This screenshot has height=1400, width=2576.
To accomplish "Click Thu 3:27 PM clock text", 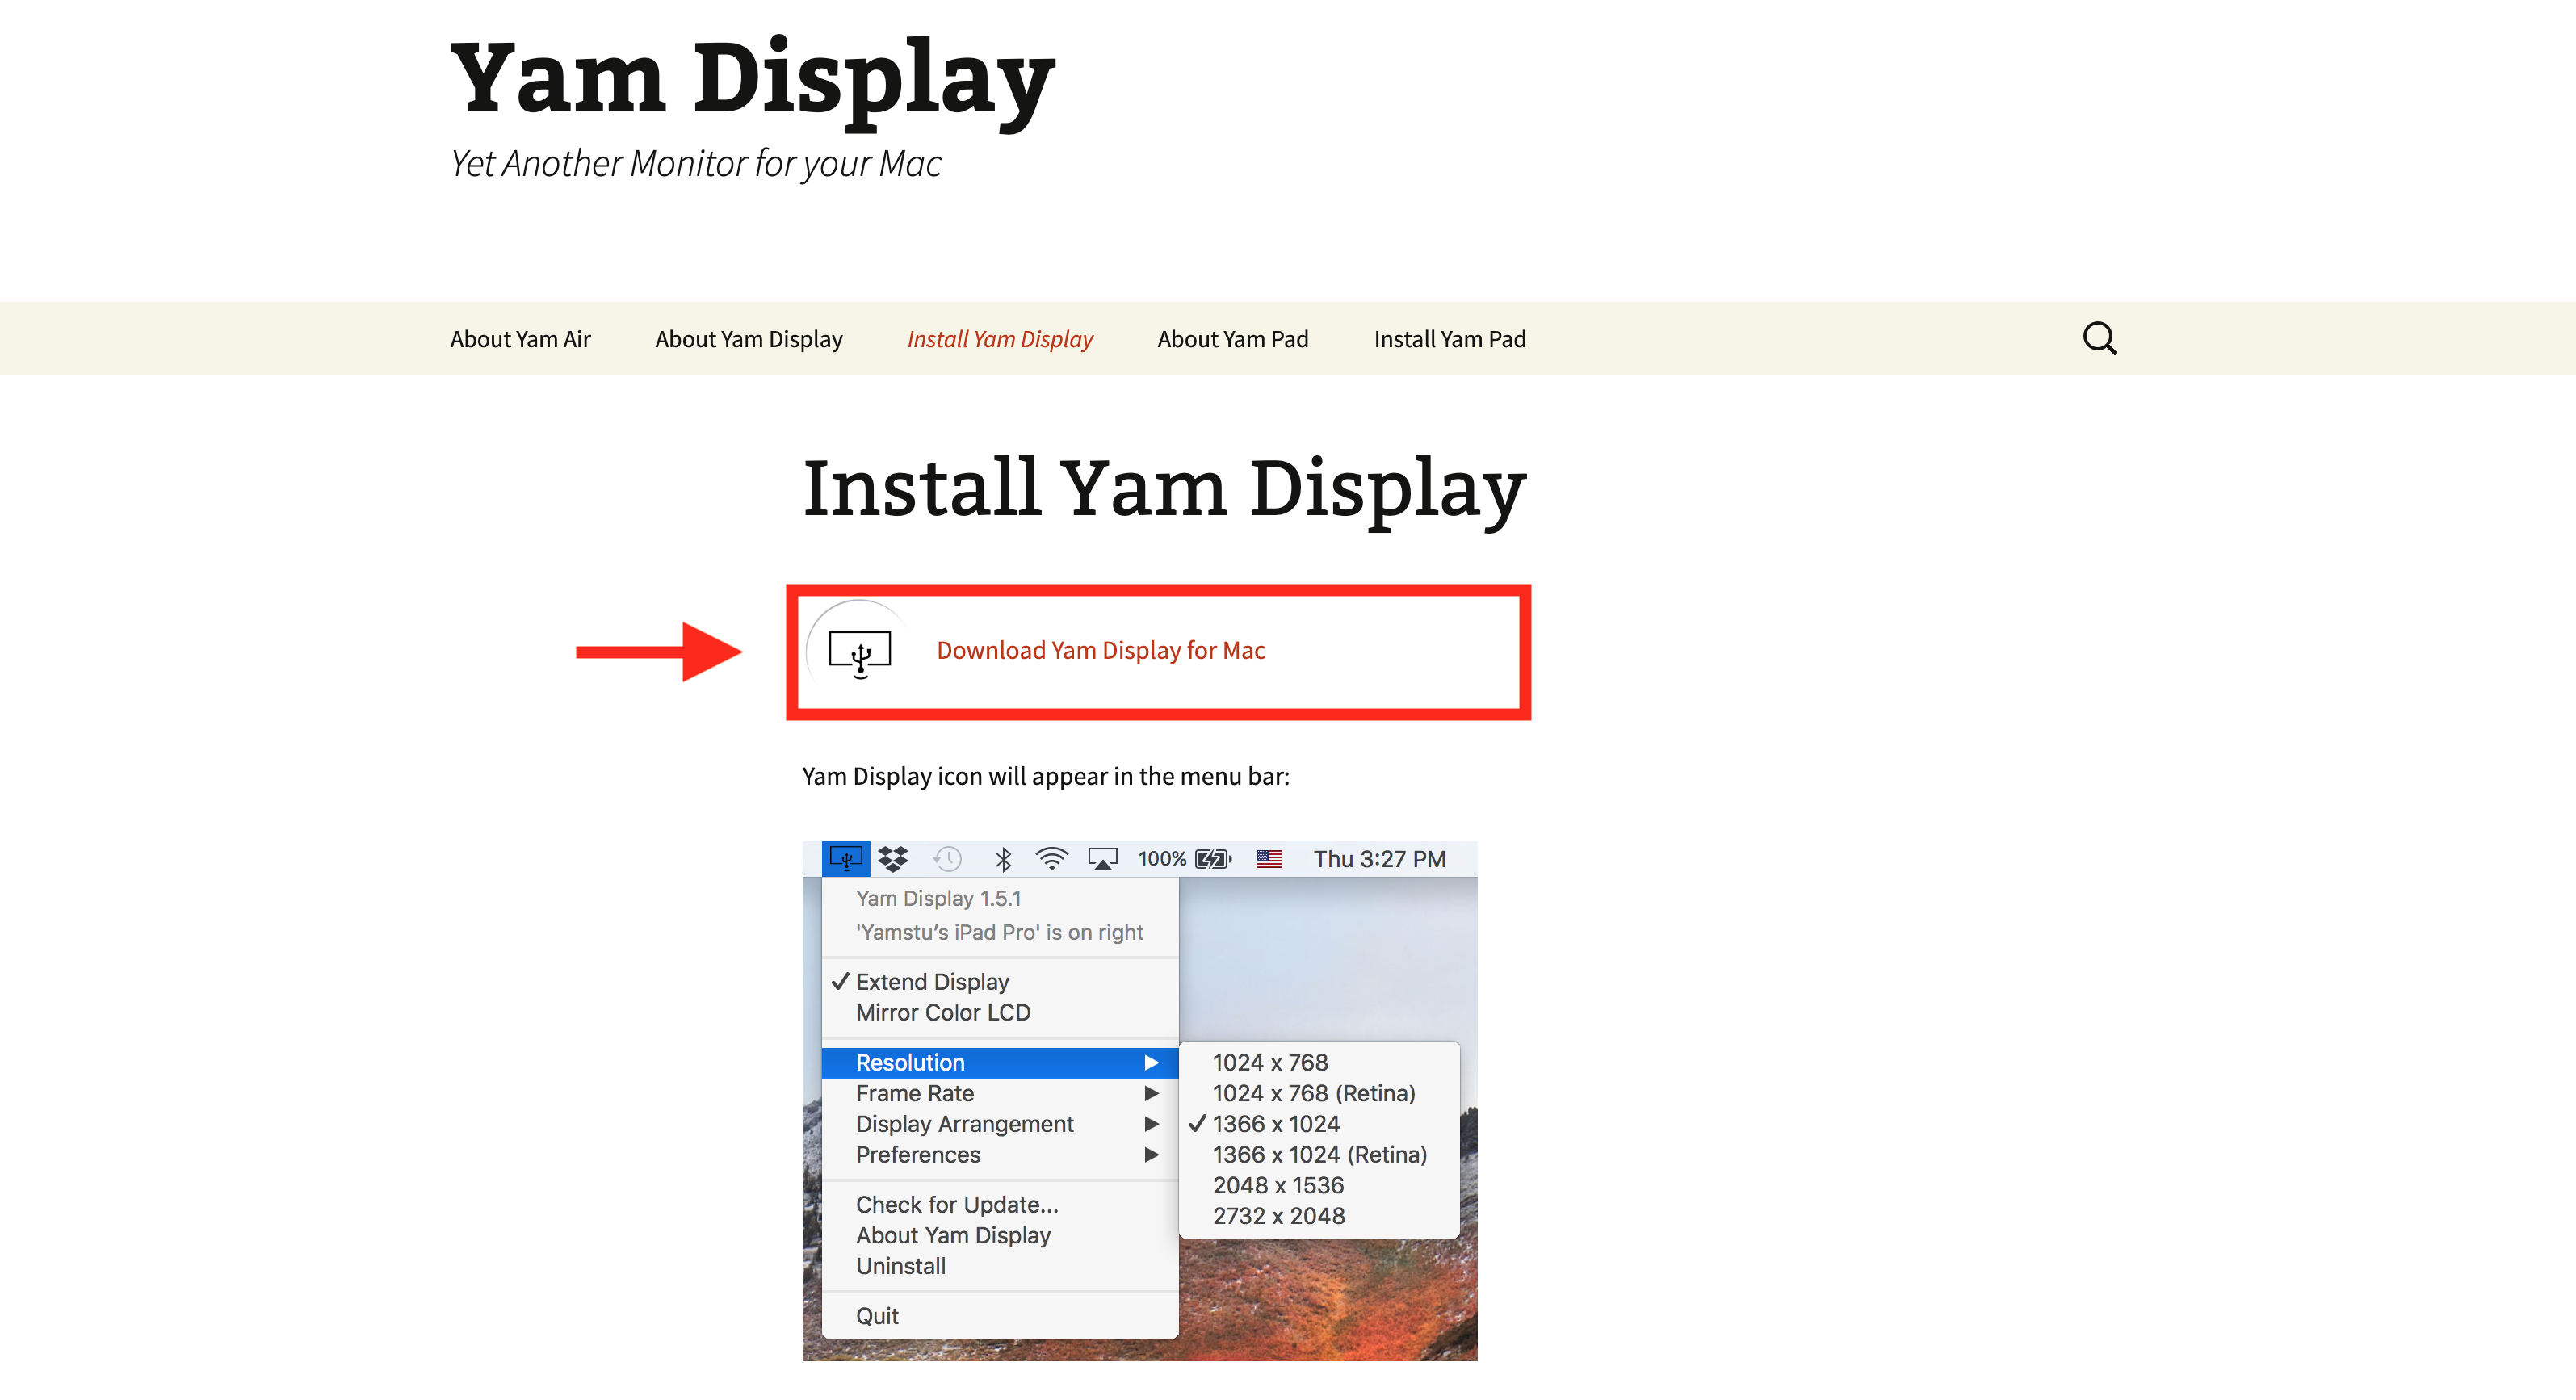I will click(1379, 859).
